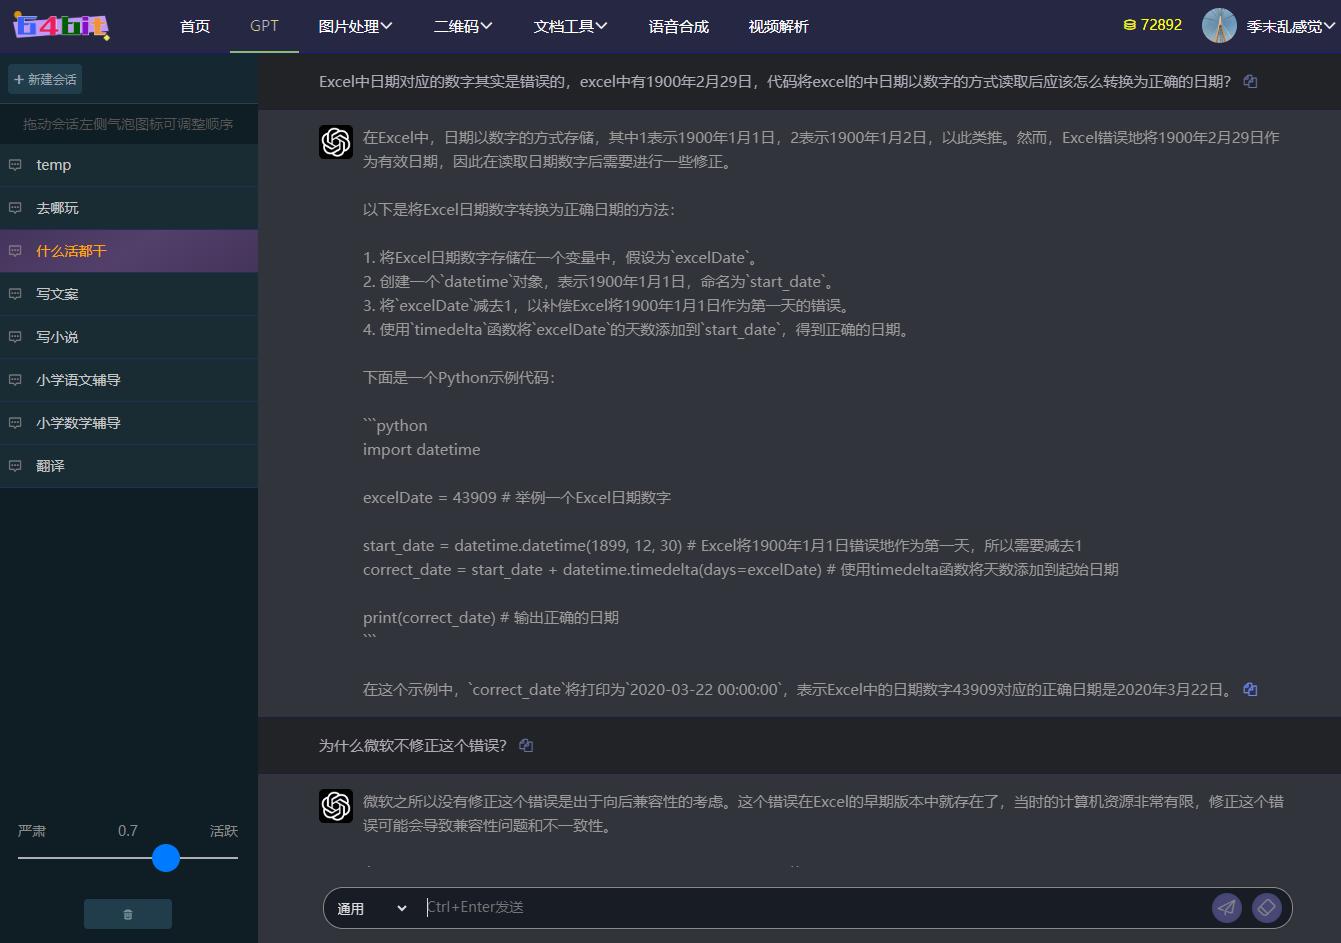Switch to the GPT tab
The width and height of the screenshot is (1341, 943).
(x=263, y=26)
